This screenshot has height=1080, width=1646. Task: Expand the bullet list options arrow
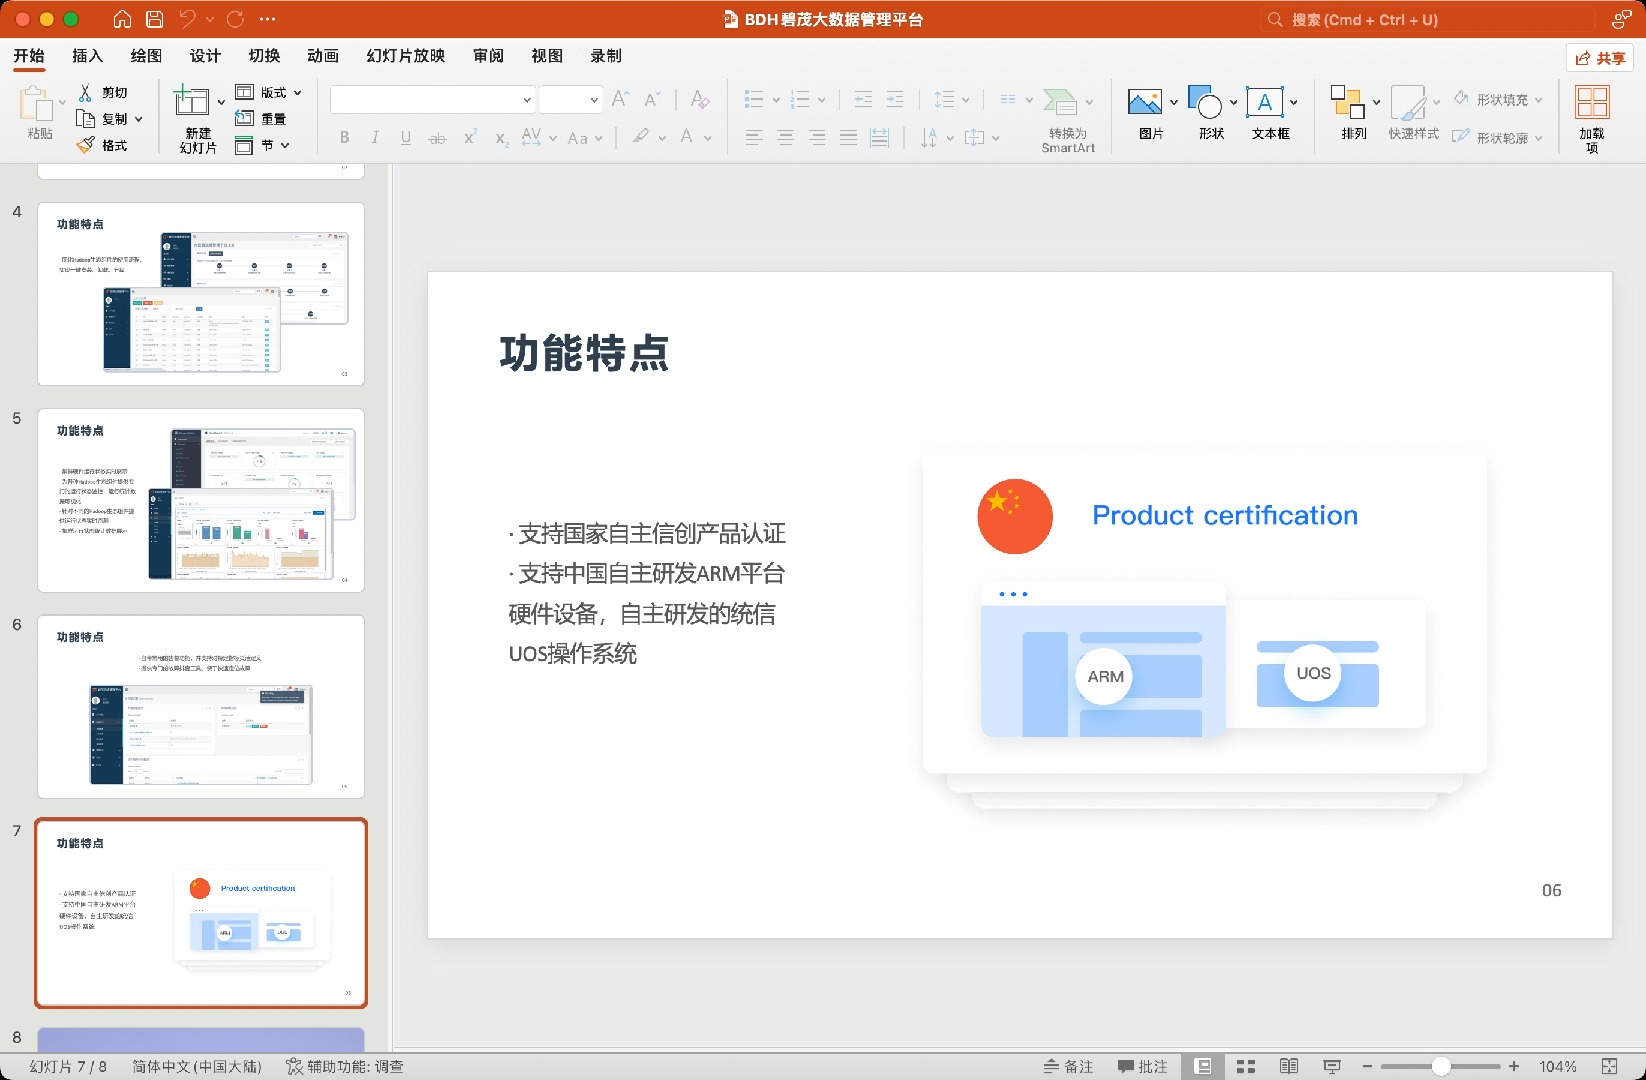coord(776,99)
